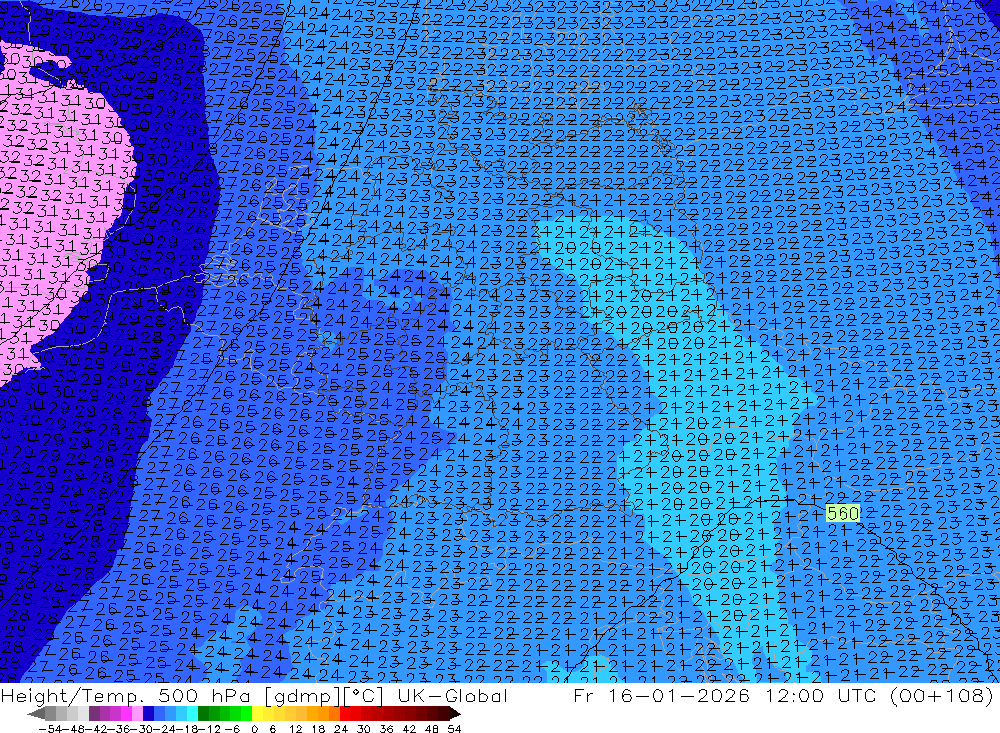Click the 36 legend value

[x=386, y=729]
